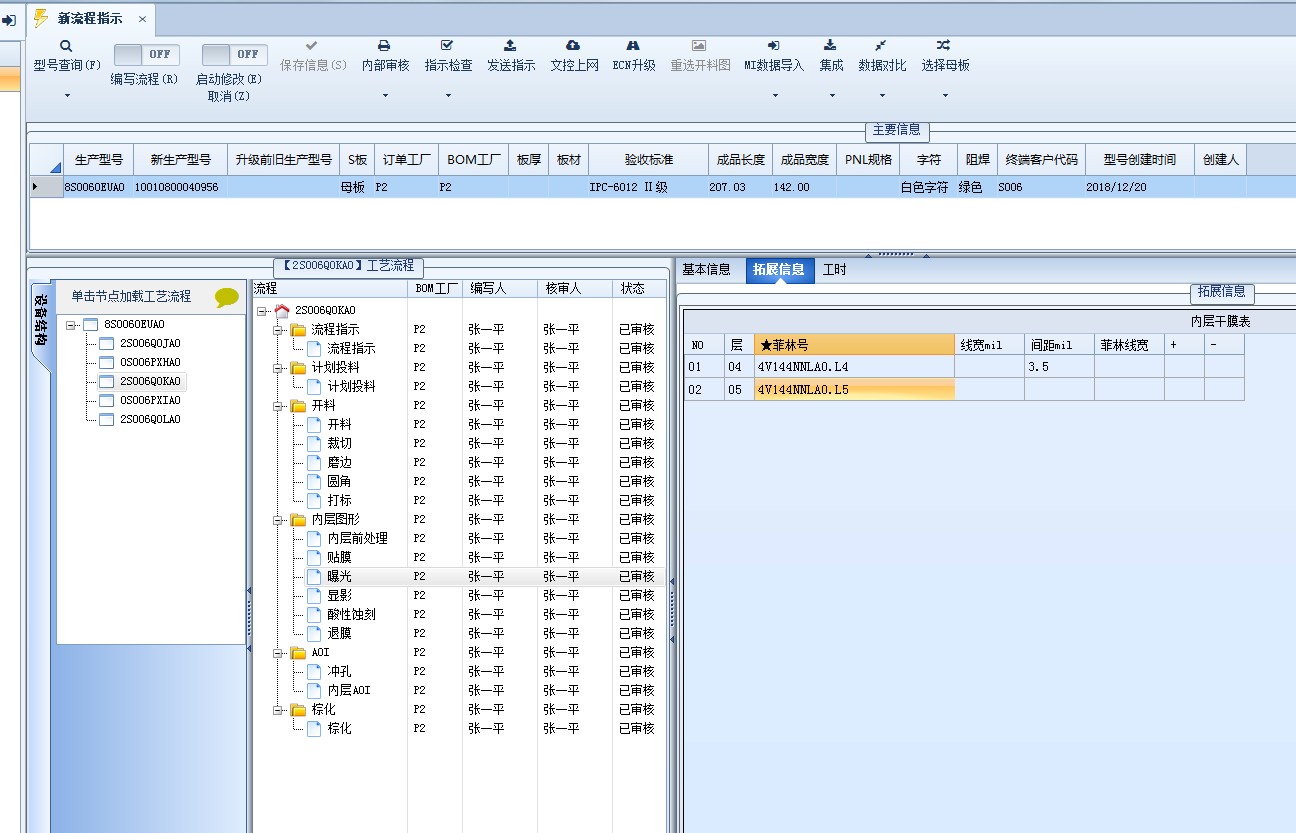Click the red house icon of 2S006QOKA0

click(x=282, y=311)
